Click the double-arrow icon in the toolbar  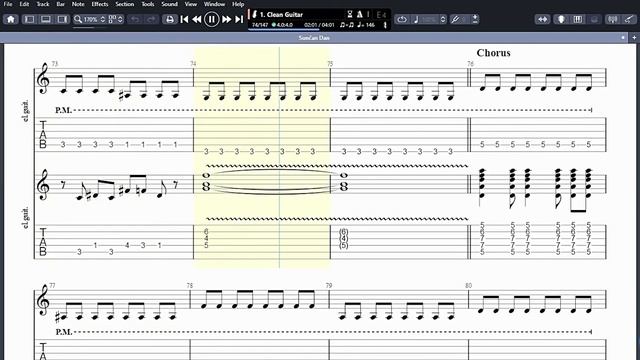[542, 19]
